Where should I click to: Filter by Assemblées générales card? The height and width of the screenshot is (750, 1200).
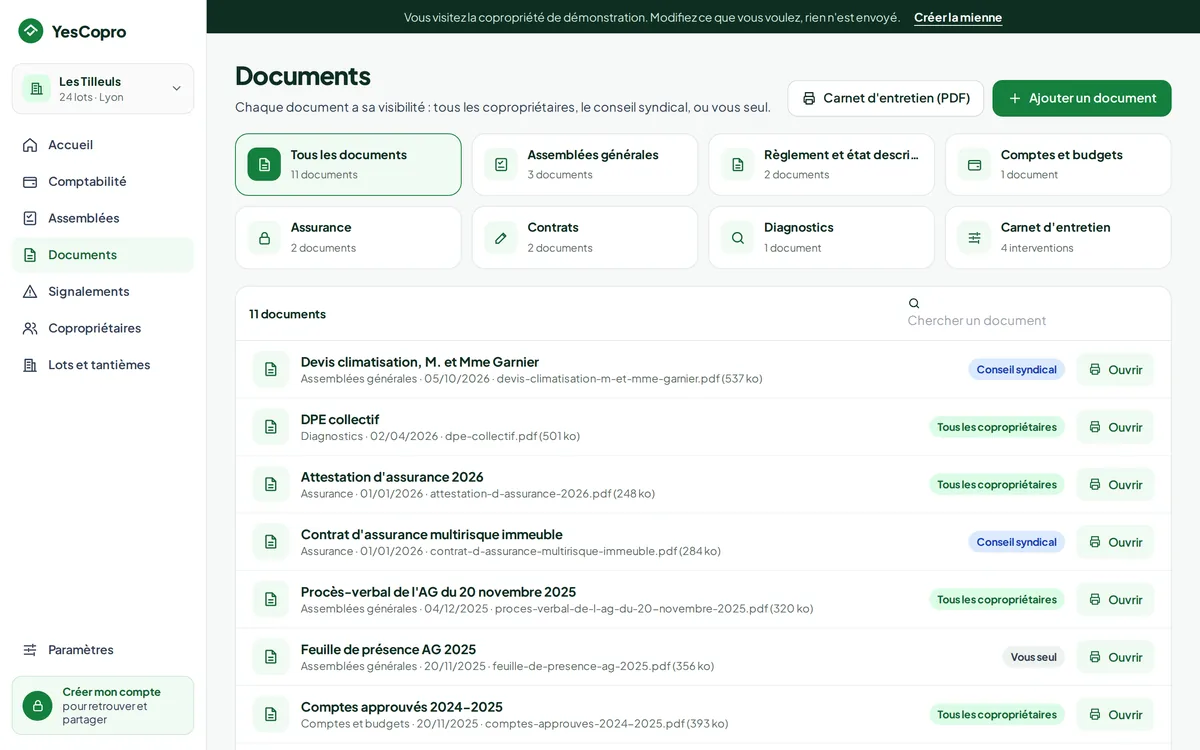585,164
